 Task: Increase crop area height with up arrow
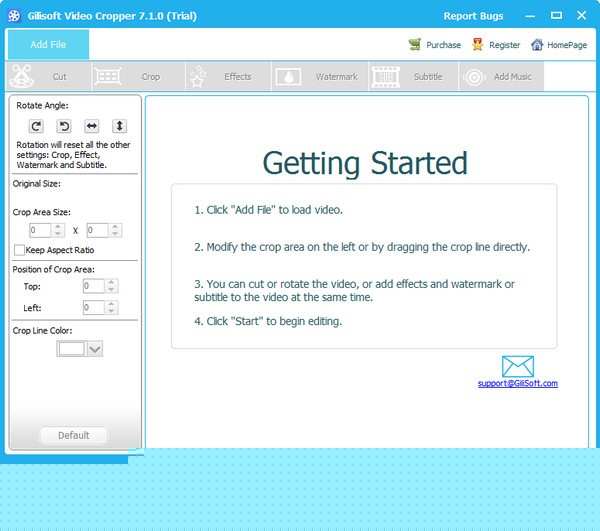[115, 227]
